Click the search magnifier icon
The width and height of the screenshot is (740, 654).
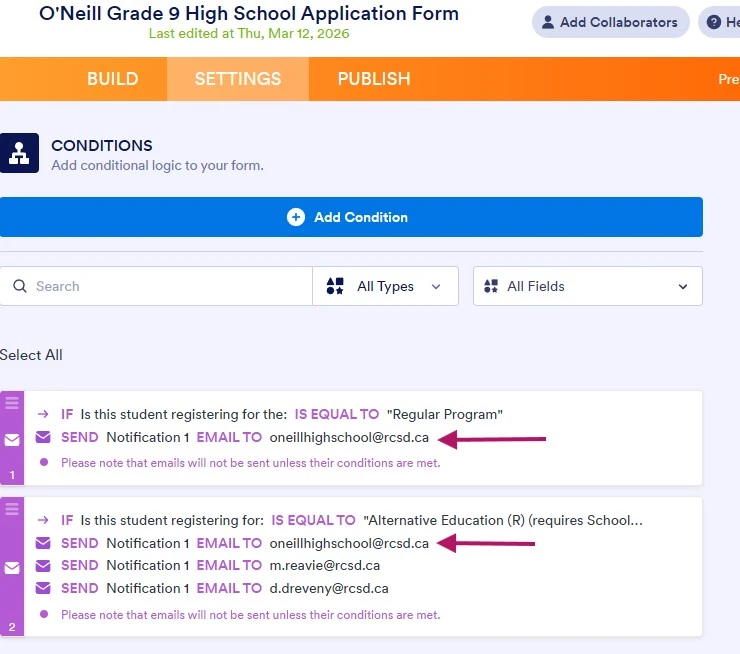(x=20, y=286)
